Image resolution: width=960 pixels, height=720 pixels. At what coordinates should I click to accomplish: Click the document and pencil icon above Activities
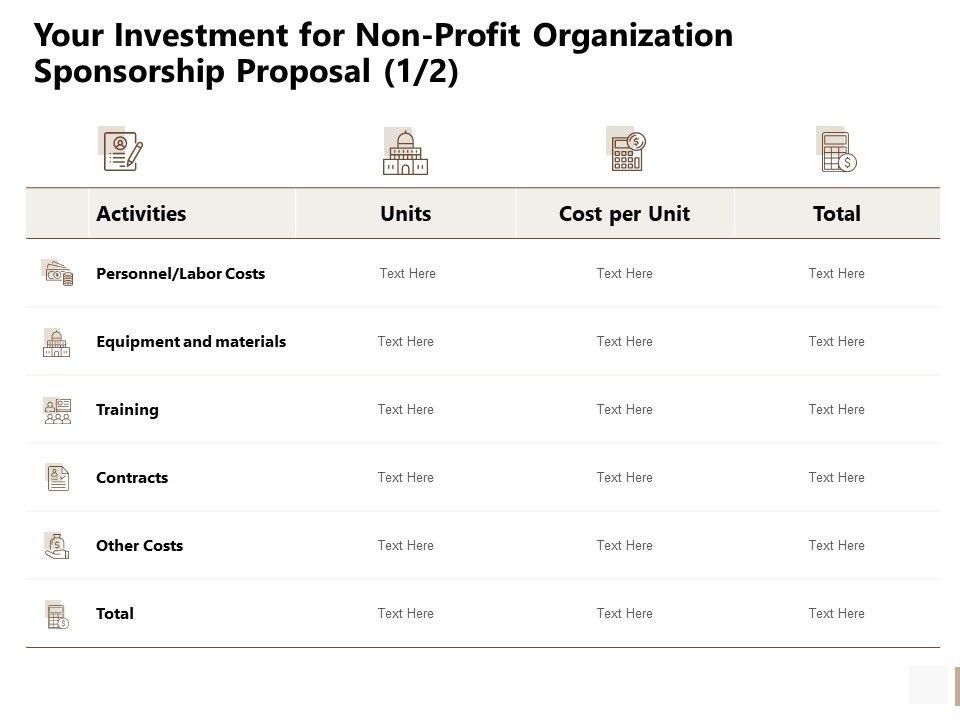click(122, 149)
